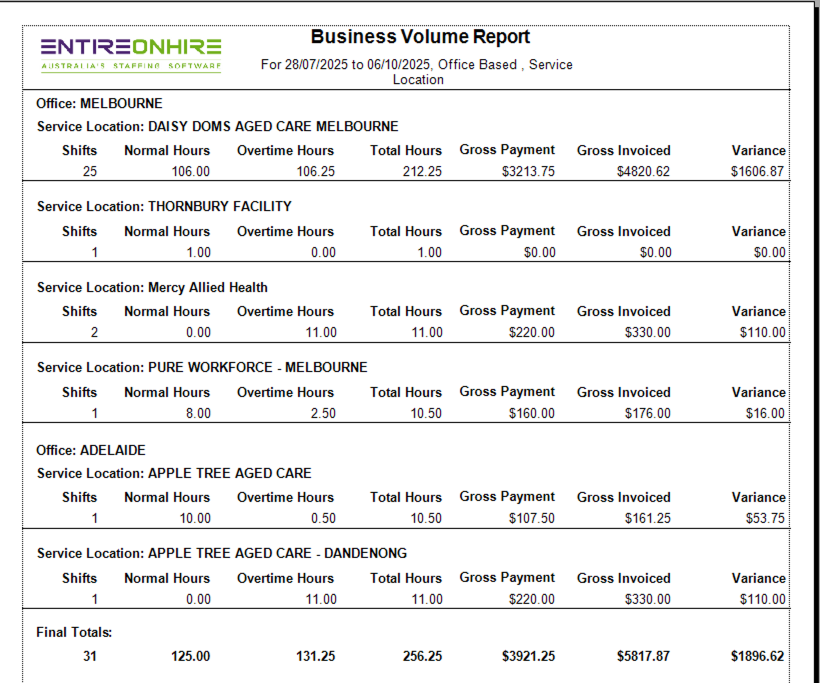Click the Business Volume Report title
Viewport: 820px width, 683px height.
tap(420, 37)
